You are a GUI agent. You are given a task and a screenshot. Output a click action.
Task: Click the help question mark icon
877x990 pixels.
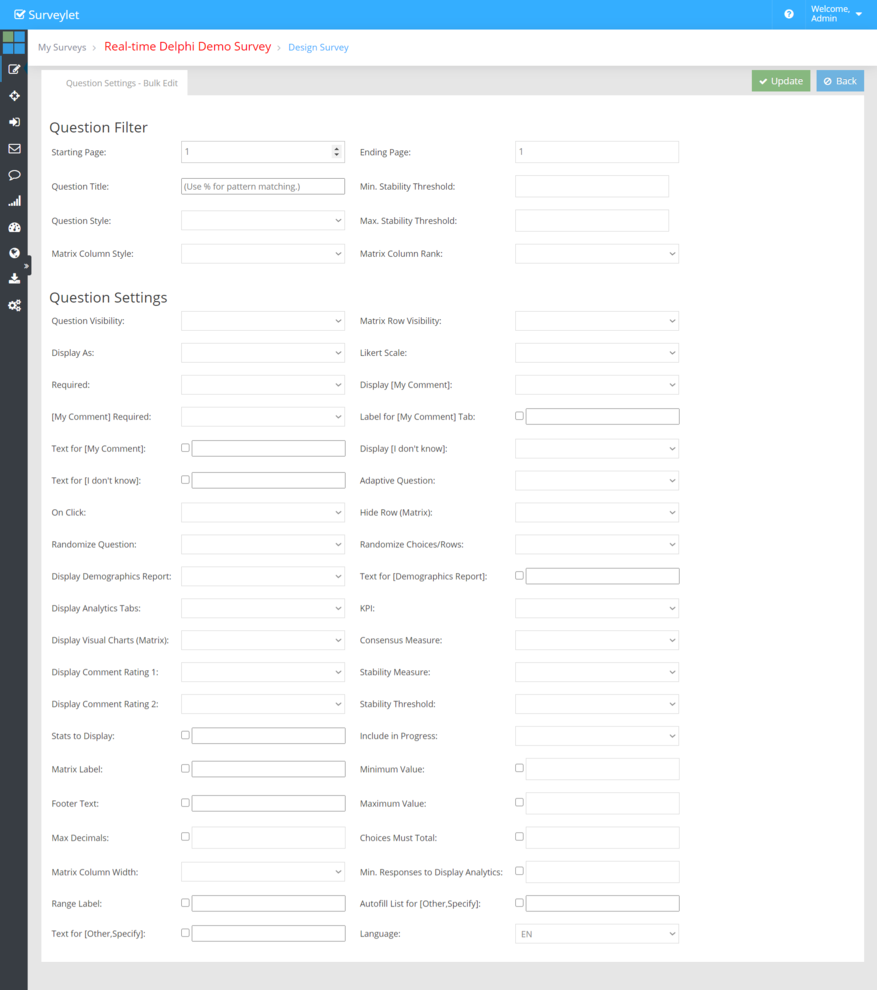click(x=789, y=14)
